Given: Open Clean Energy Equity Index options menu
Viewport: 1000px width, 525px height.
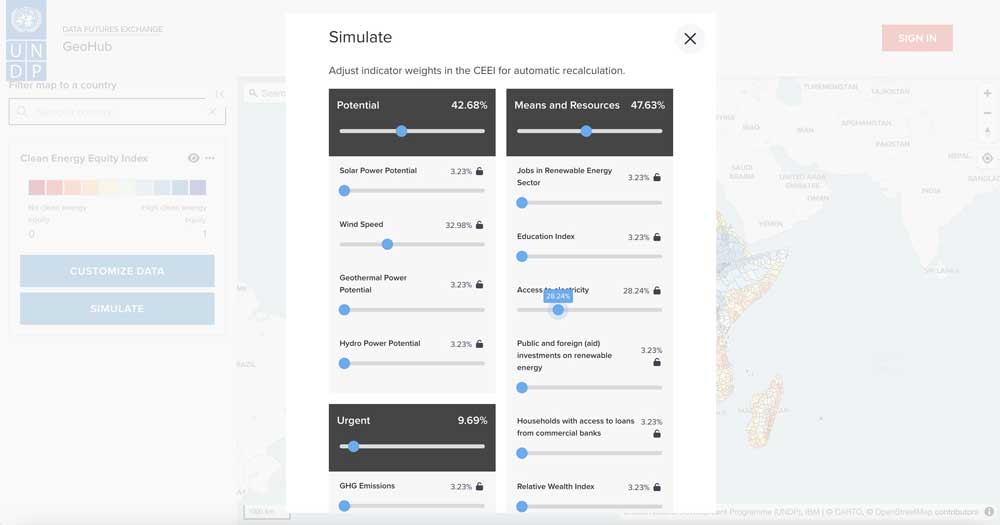Looking at the screenshot, I should pos(210,158).
